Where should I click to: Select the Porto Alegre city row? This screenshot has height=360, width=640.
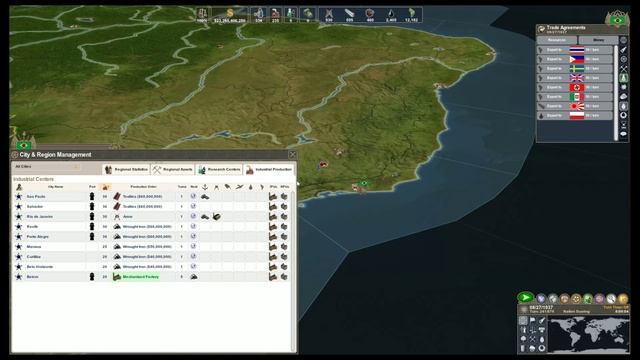tap(151, 237)
